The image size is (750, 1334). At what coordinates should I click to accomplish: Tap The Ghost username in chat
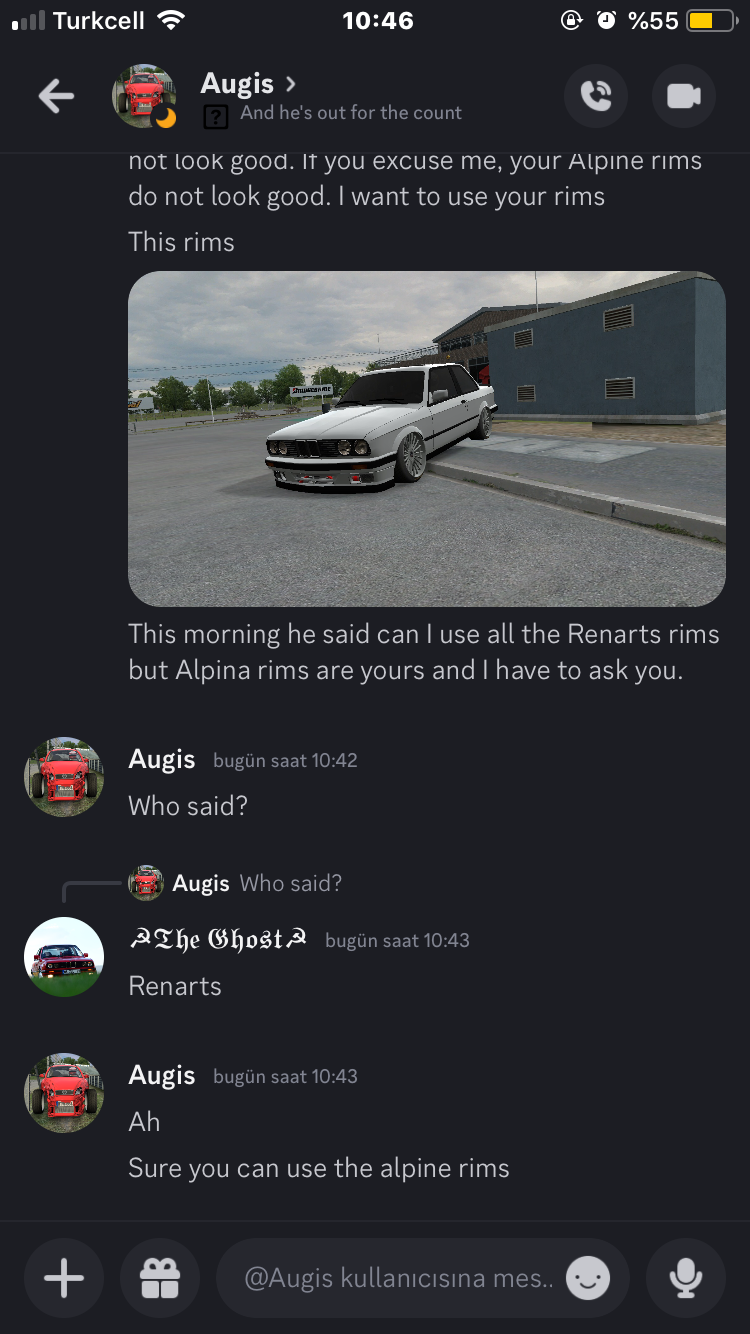(218, 940)
